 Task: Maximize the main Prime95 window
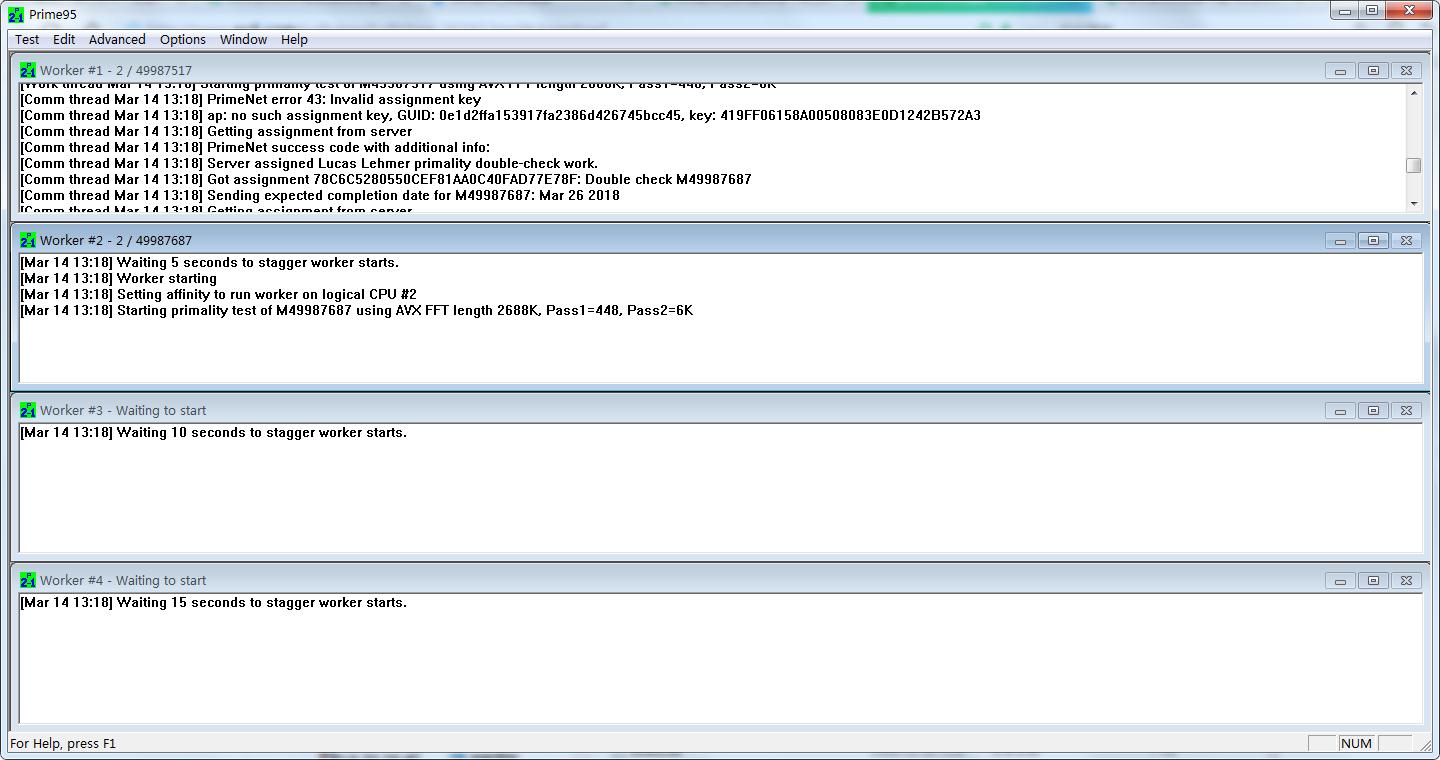1372,10
